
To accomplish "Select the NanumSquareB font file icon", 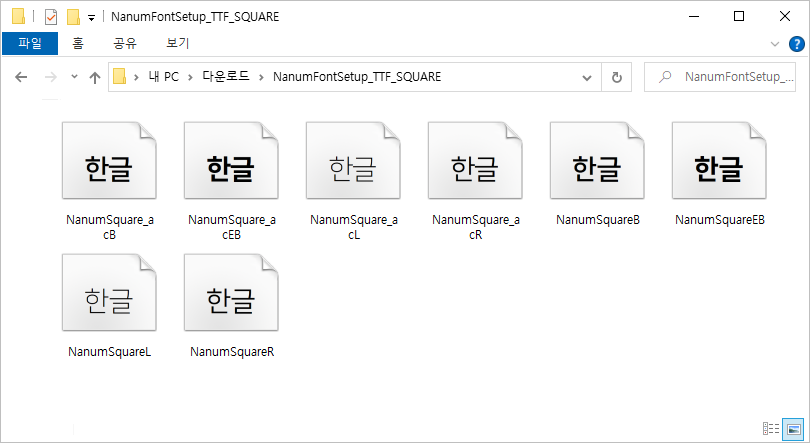I will 597,161.
